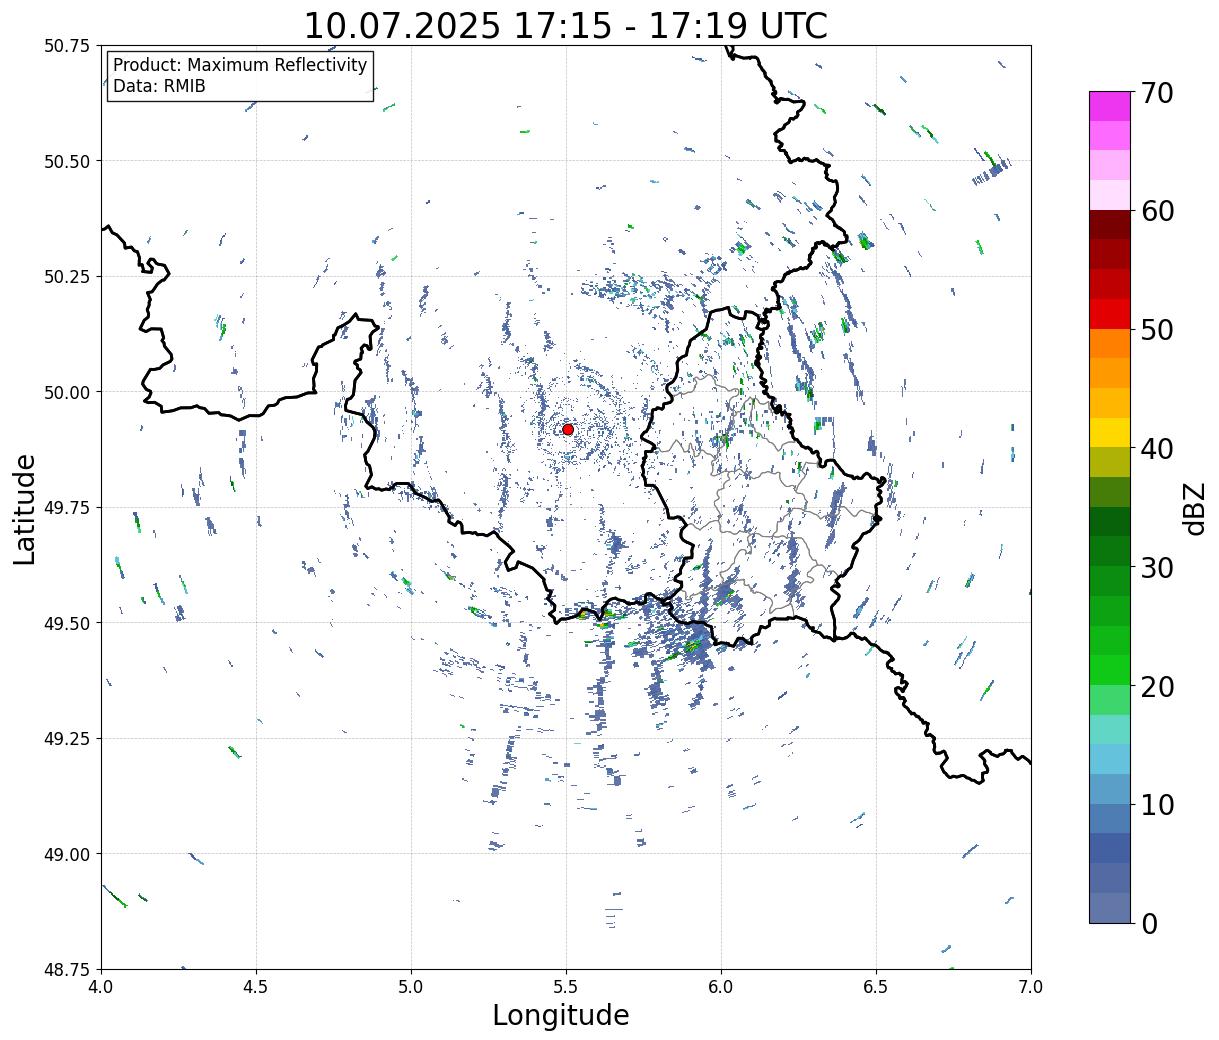The image size is (1219, 1040).
Task: Click the colorbar tick label 10
Action: coord(1156,804)
